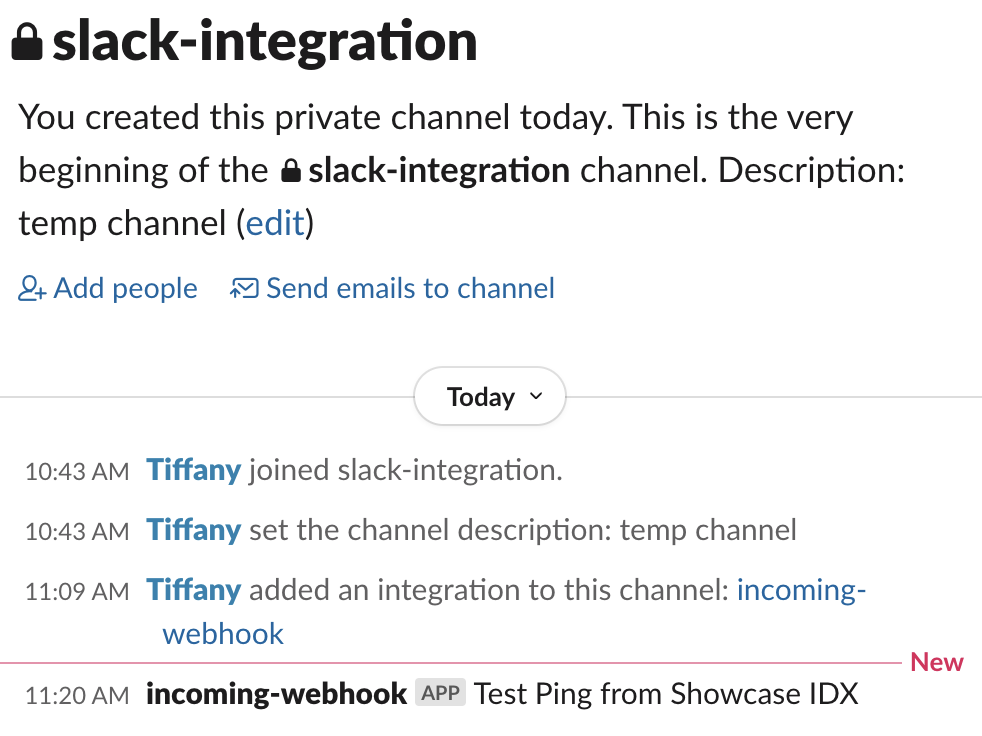
Task: Click the red New unread marker
Action: [937, 662]
